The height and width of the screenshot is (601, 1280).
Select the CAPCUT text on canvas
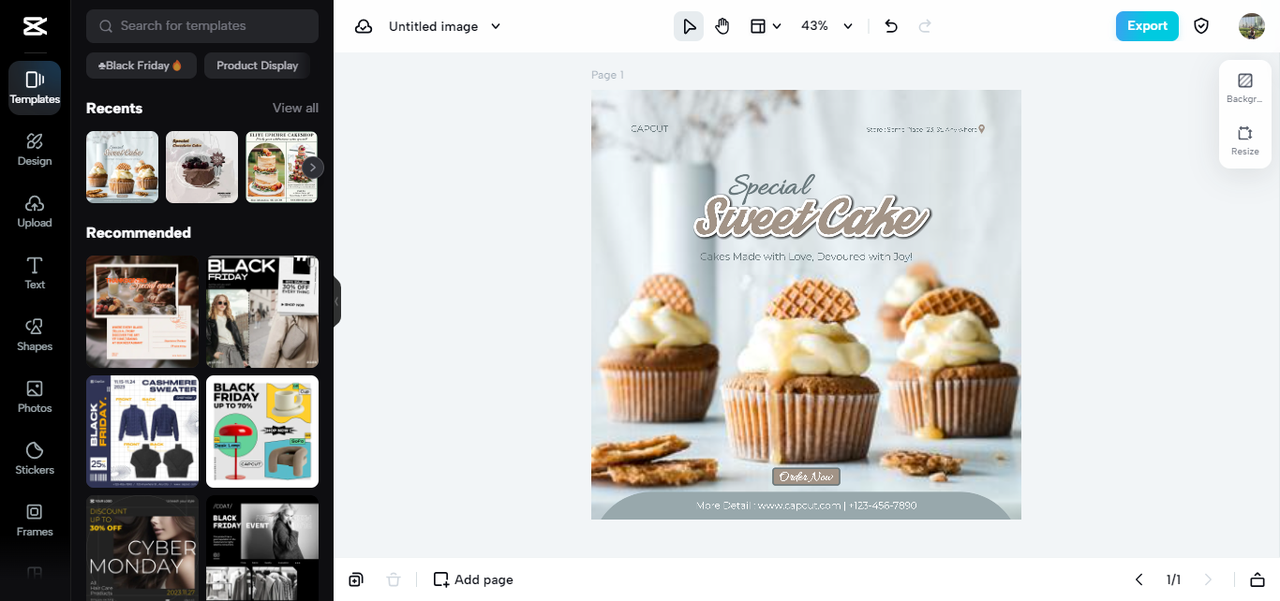click(650, 129)
